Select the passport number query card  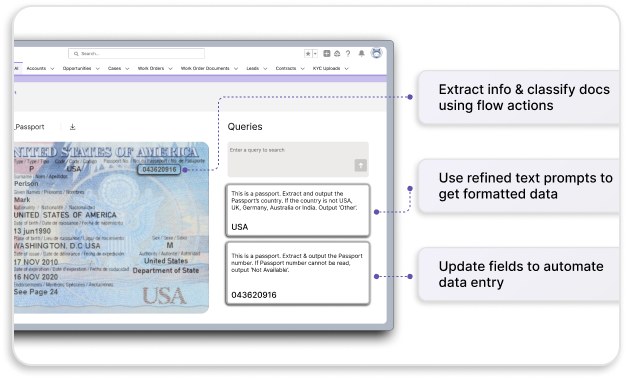tap(298, 273)
